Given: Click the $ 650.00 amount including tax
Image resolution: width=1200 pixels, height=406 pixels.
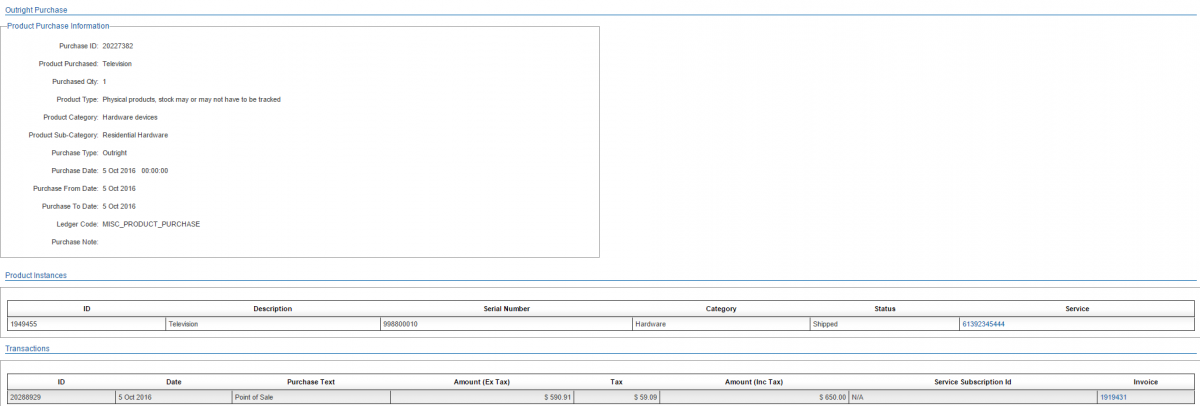Looking at the screenshot, I should click(828, 397).
